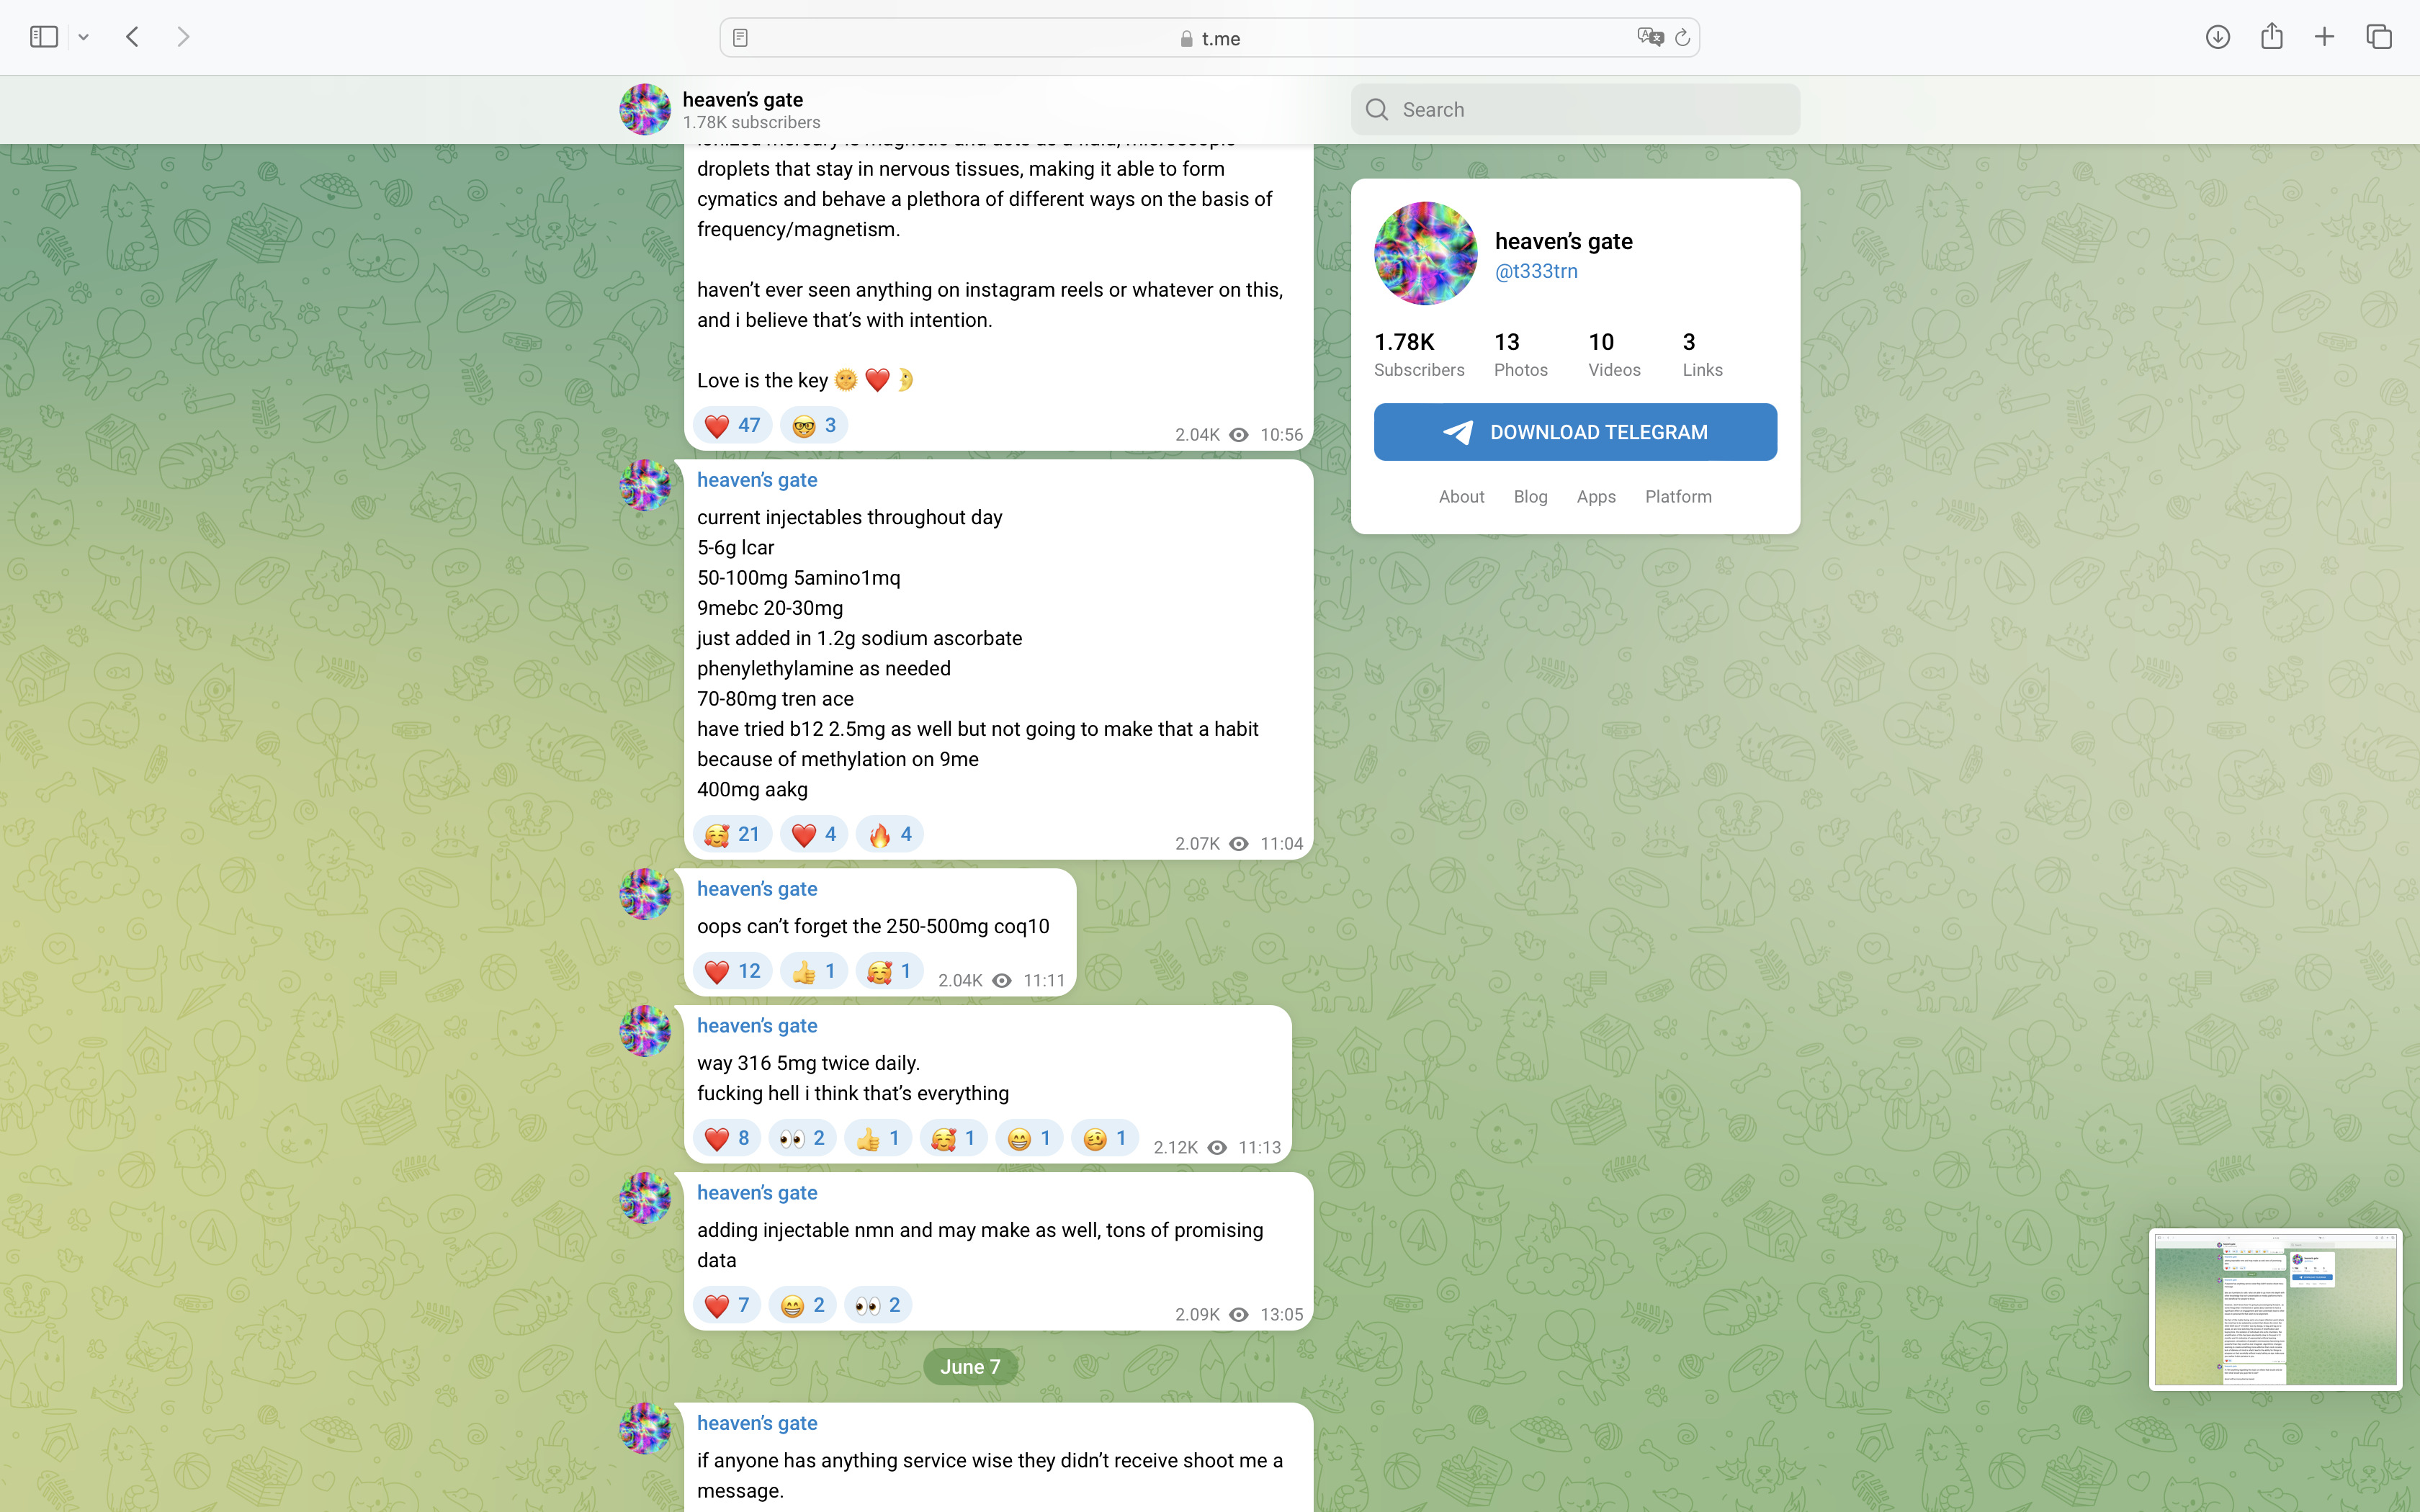Toggle the Safari sidebar button
Screen dimensions: 2420x1512
(x=44, y=37)
